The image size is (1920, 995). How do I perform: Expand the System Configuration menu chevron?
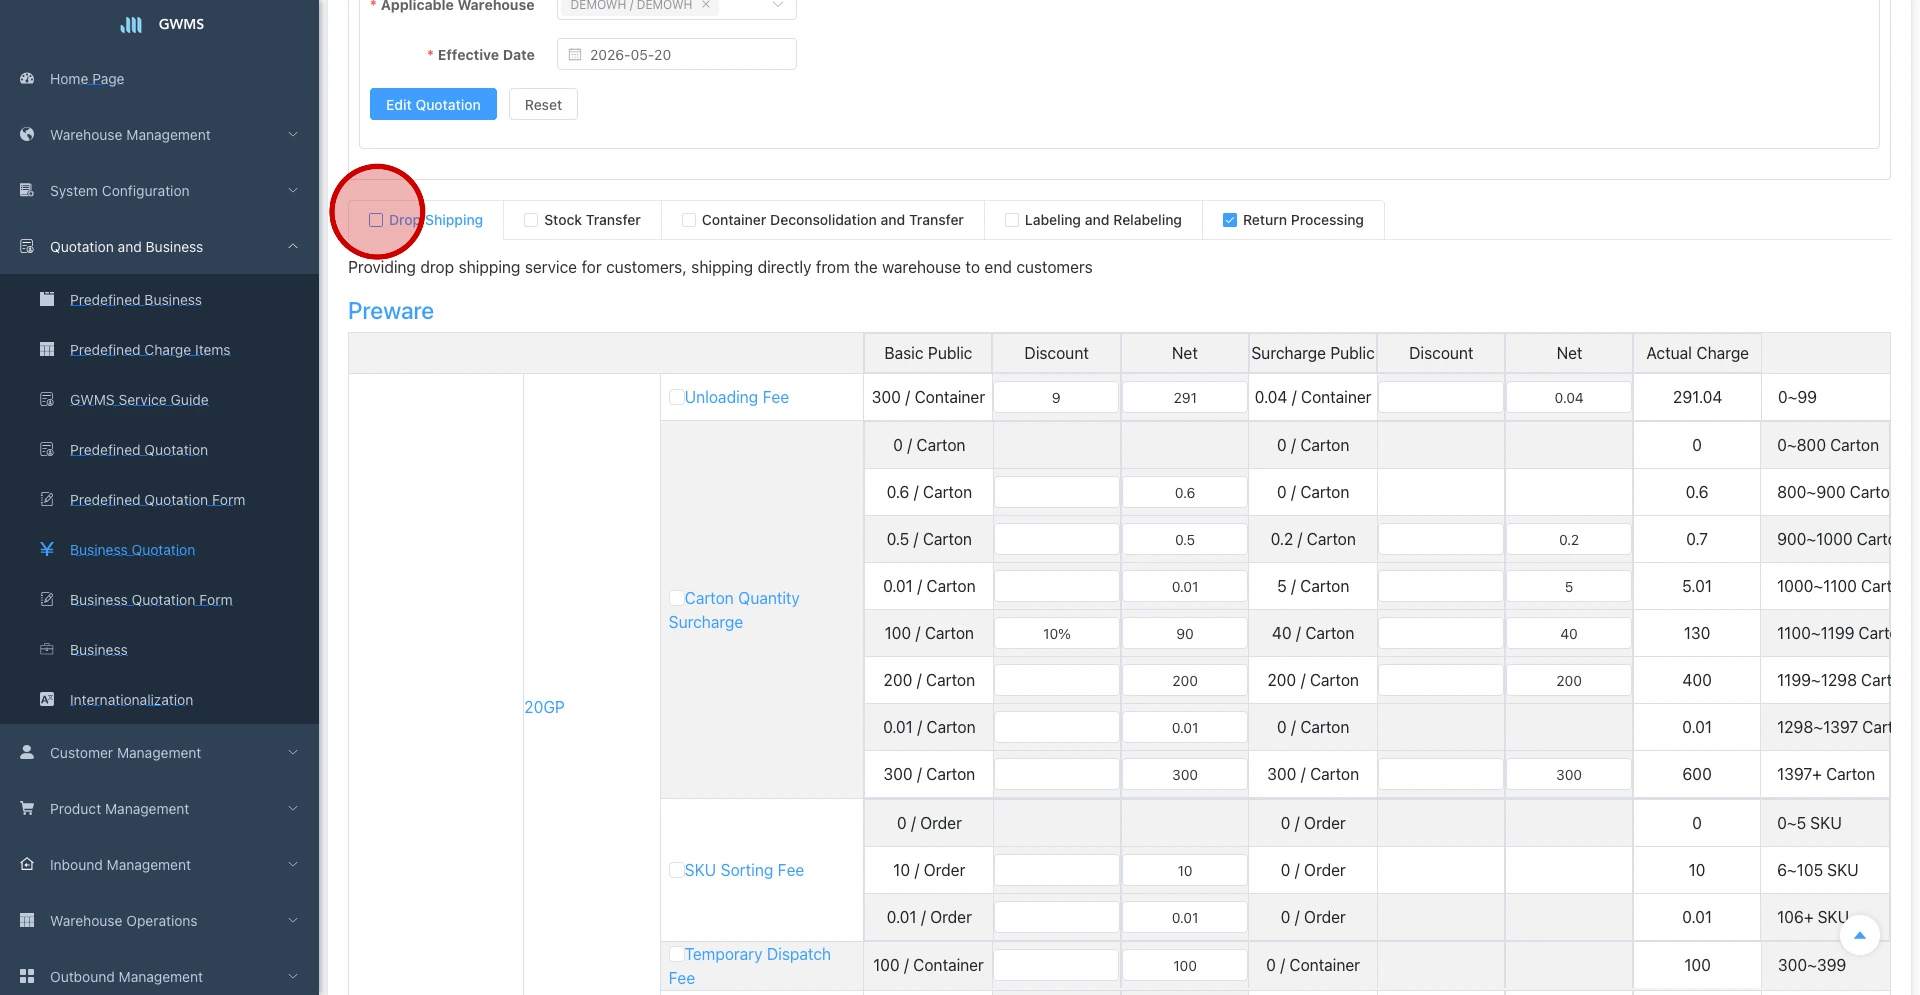[293, 190]
